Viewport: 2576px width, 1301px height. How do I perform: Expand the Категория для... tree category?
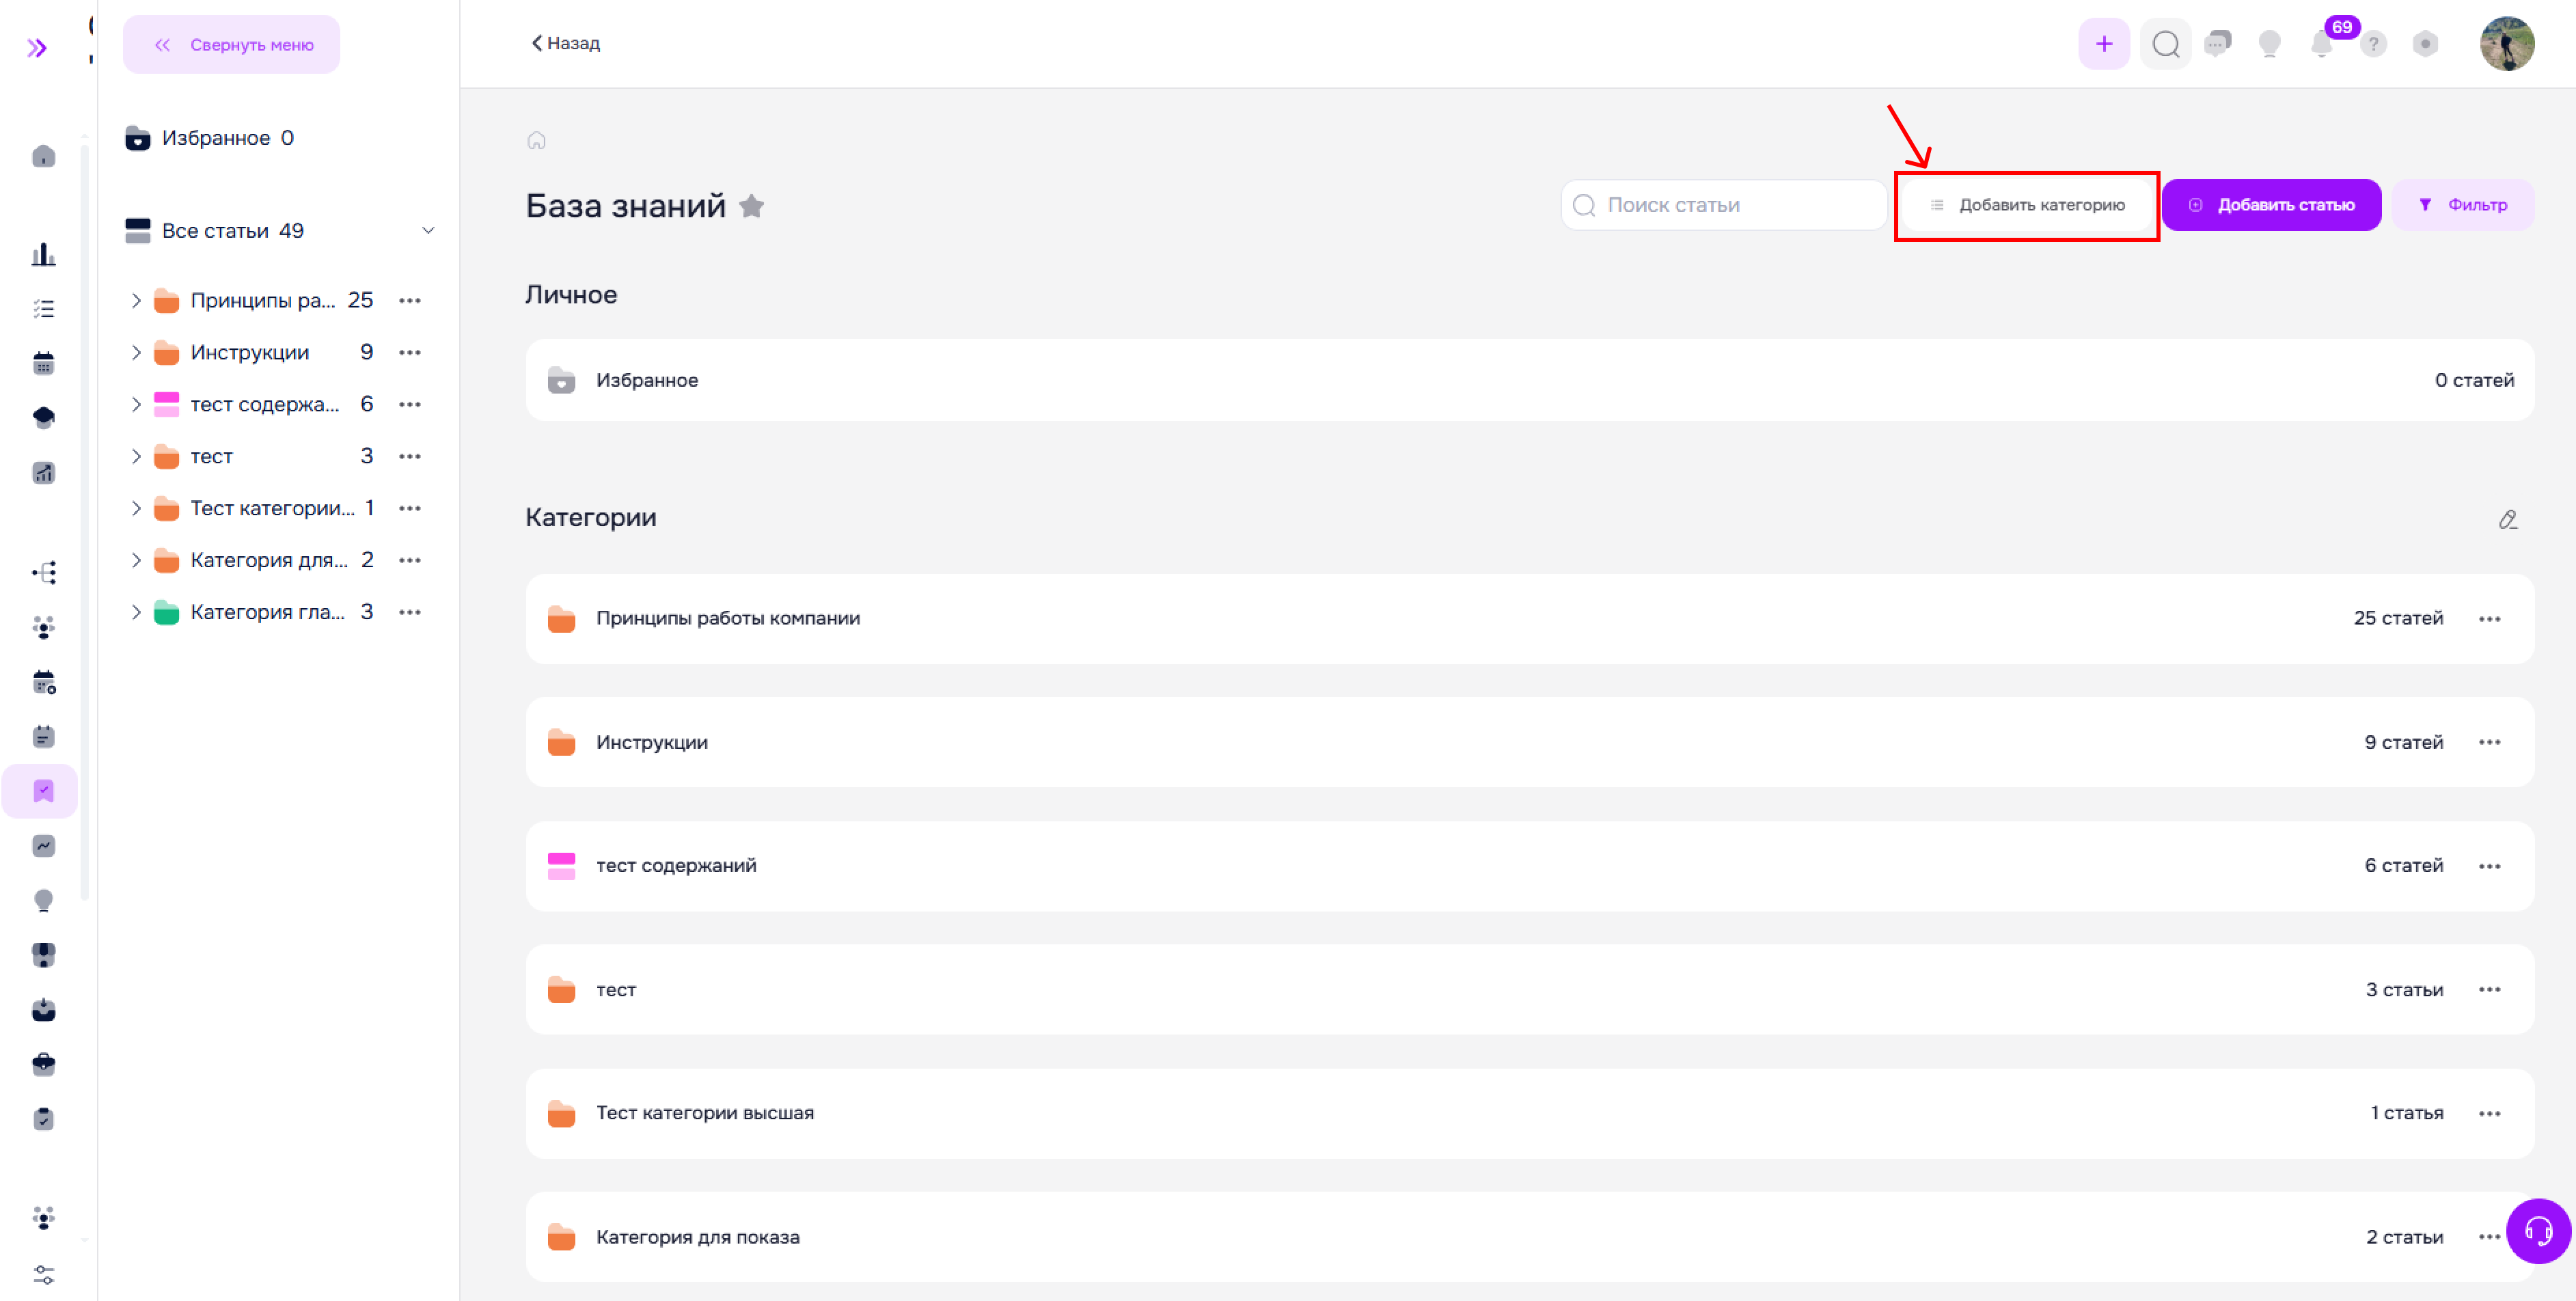pyautogui.click(x=136, y=560)
